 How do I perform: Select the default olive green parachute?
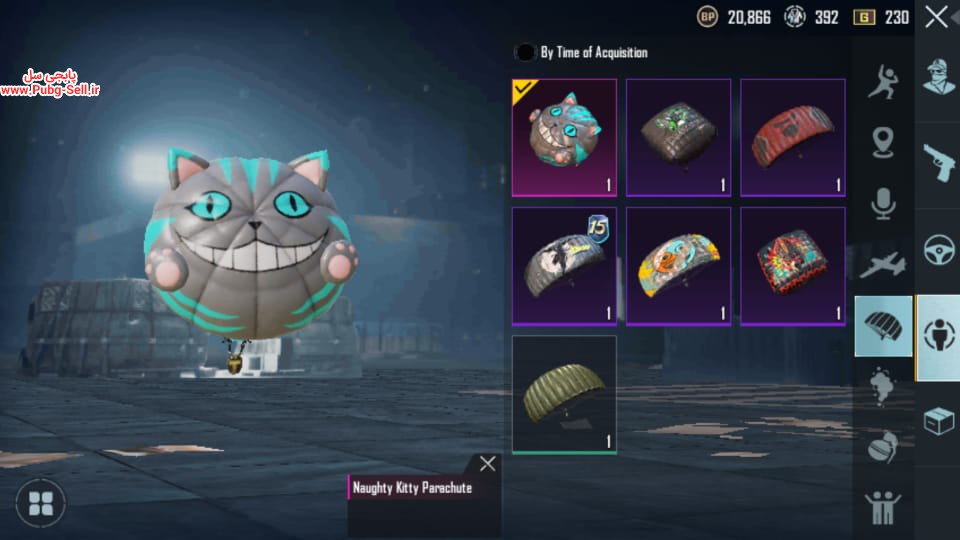(564, 395)
